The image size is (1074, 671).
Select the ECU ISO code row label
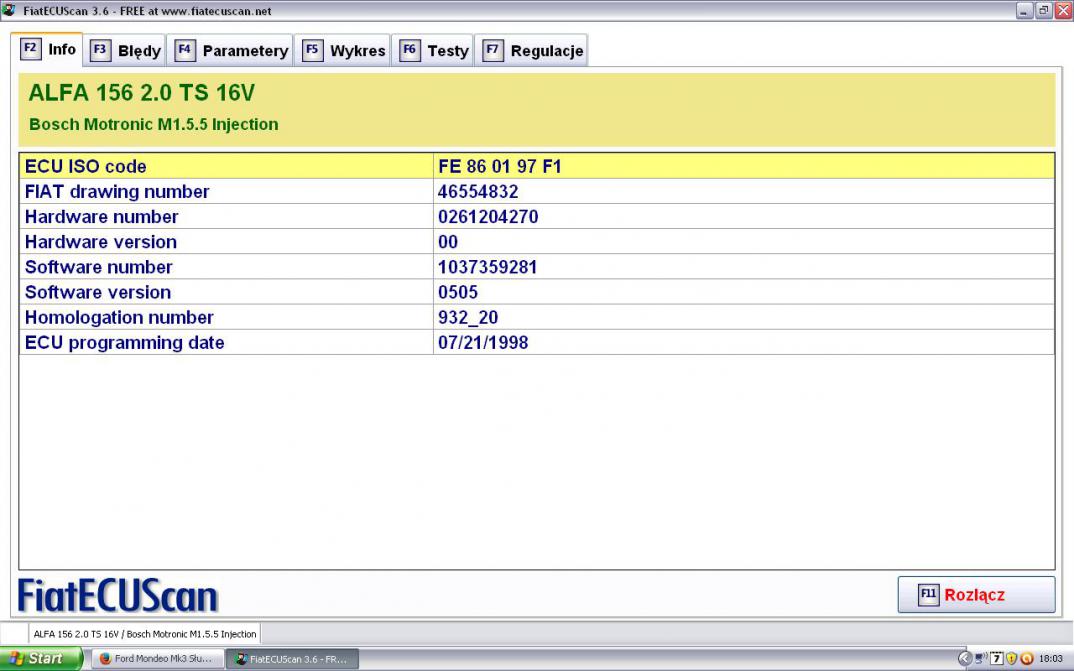(86, 166)
